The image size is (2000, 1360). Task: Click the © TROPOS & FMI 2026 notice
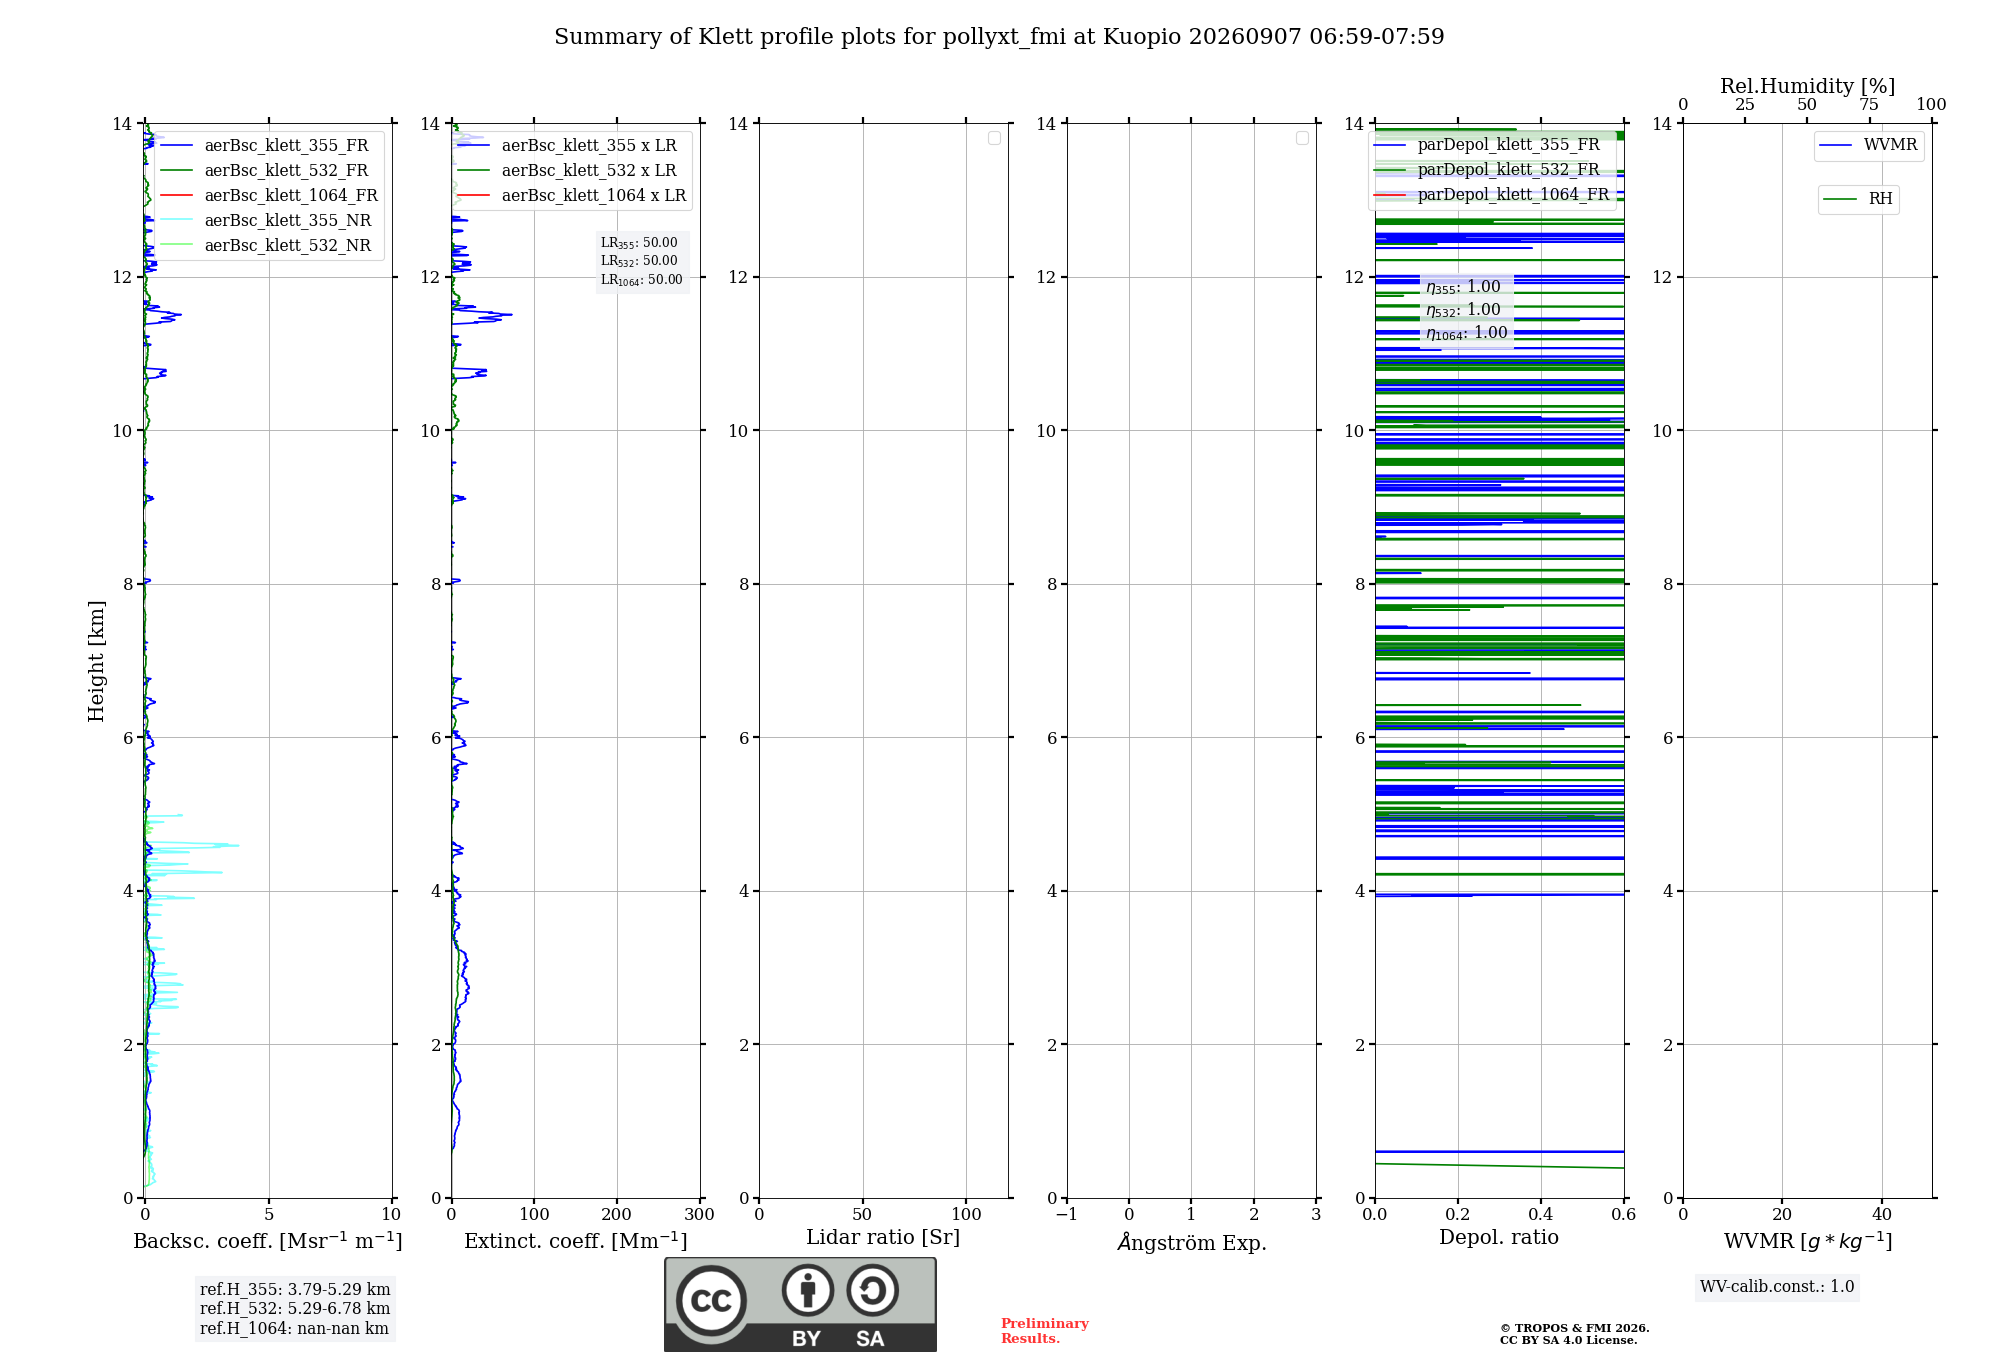pyautogui.click(x=1574, y=1328)
